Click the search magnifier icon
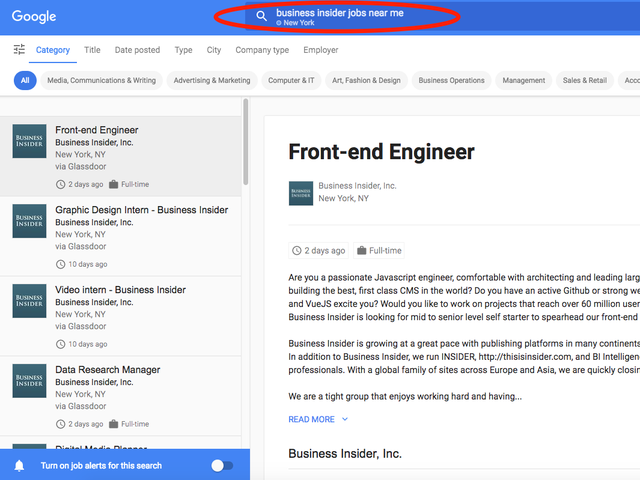This screenshot has height=480, width=640. pyautogui.click(x=262, y=16)
